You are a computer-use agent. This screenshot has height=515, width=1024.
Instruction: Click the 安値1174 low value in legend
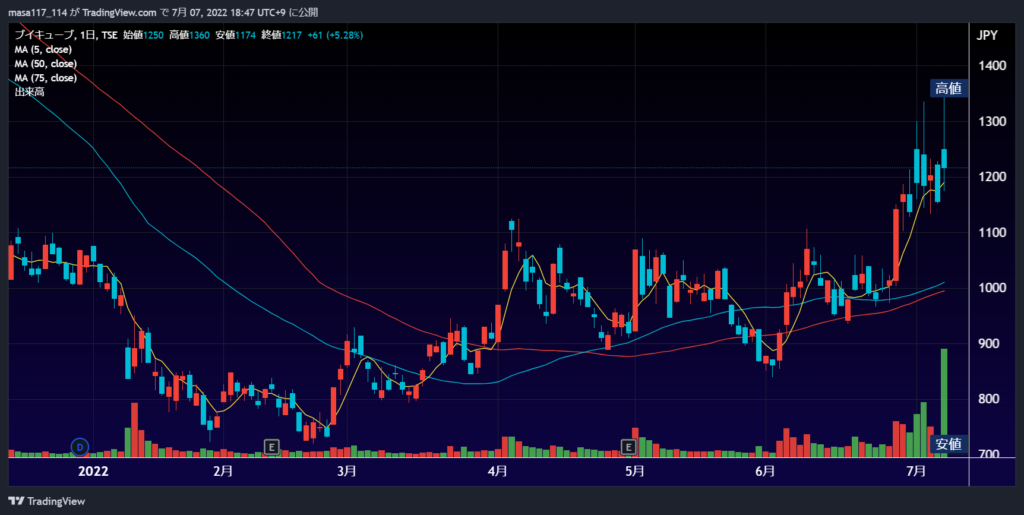coord(236,35)
